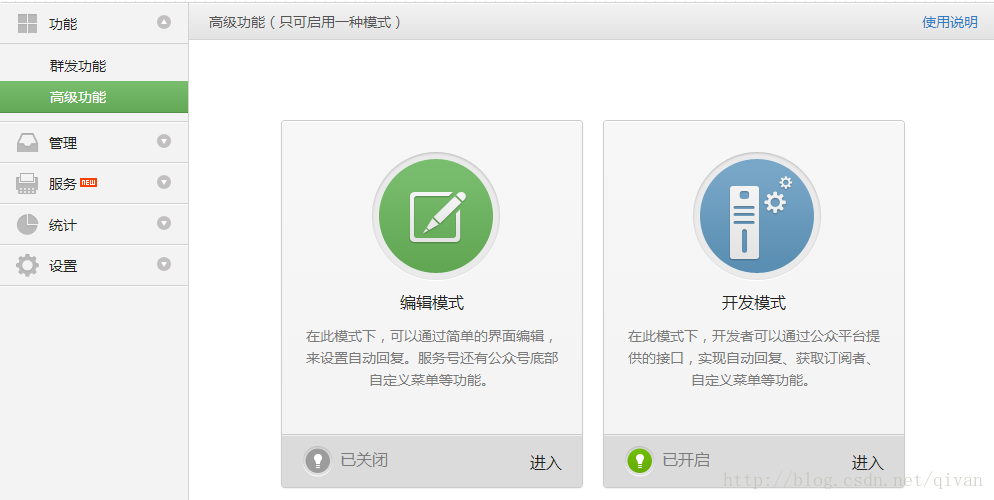The height and width of the screenshot is (500, 994).
Task: Click 进入 on the 编辑模式 card
Action: tap(546, 463)
